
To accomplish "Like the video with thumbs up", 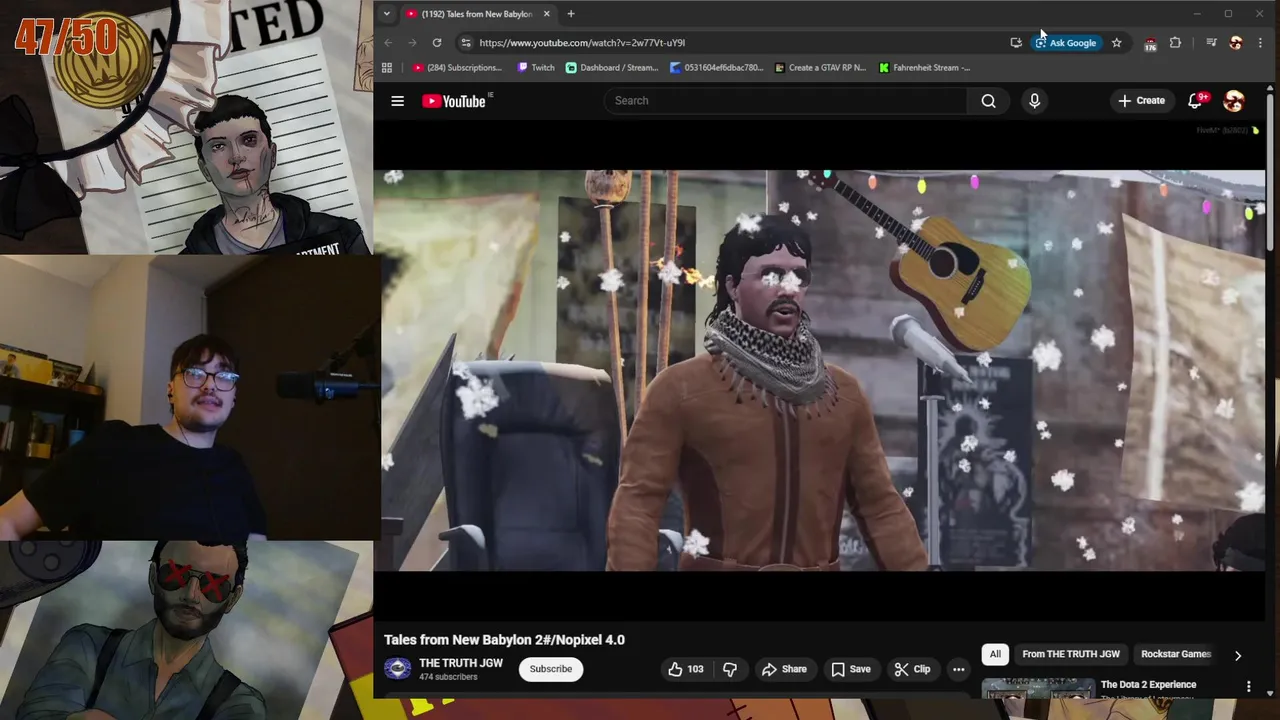I will [x=686, y=669].
